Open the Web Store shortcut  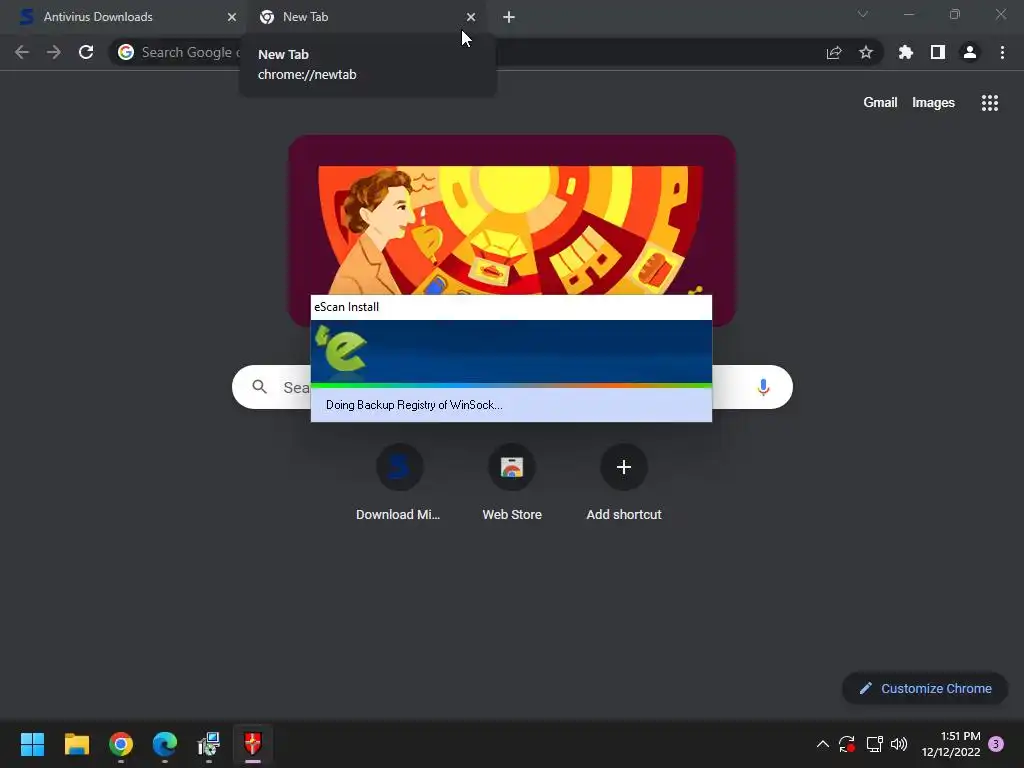click(511, 482)
